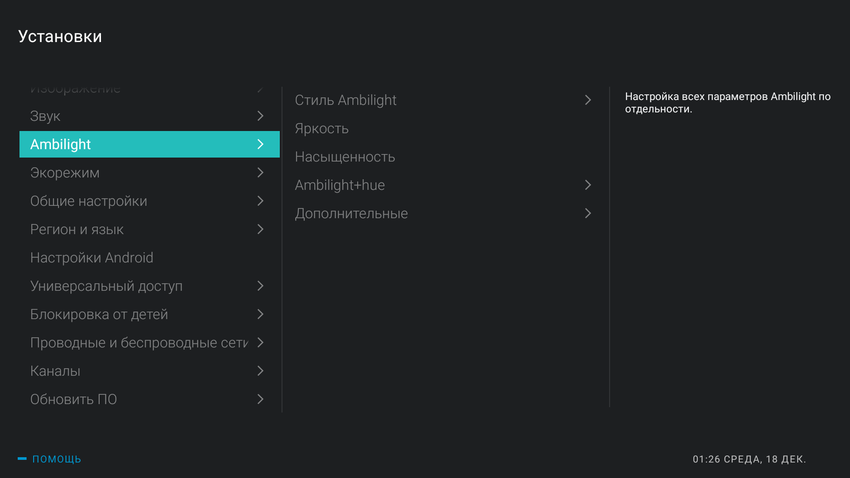Click the Помощь help link
This screenshot has width=850, height=478.
[x=57, y=459]
